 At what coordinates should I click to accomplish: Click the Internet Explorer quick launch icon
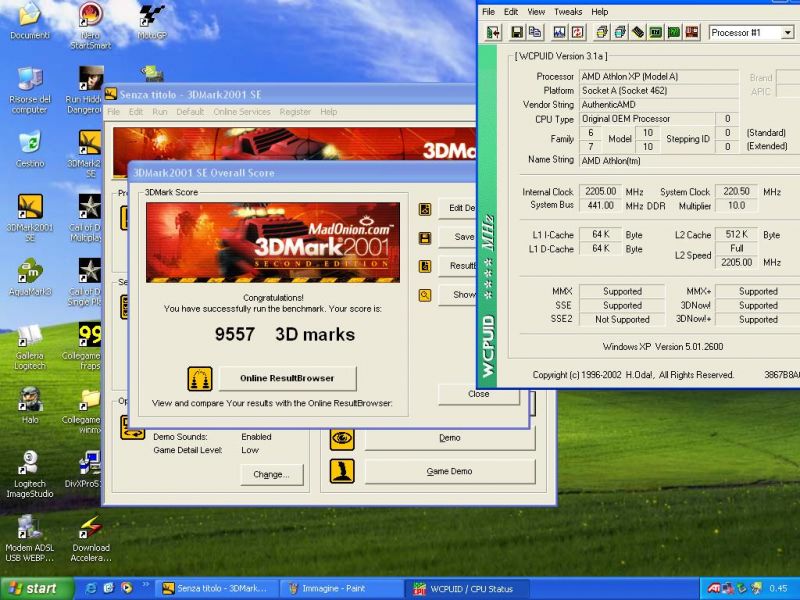tap(91, 588)
